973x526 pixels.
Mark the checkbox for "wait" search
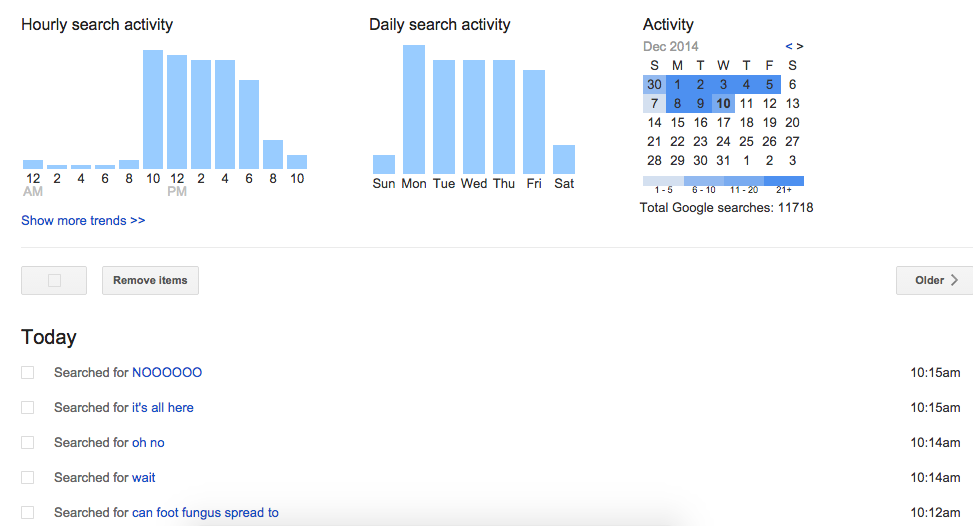click(27, 478)
